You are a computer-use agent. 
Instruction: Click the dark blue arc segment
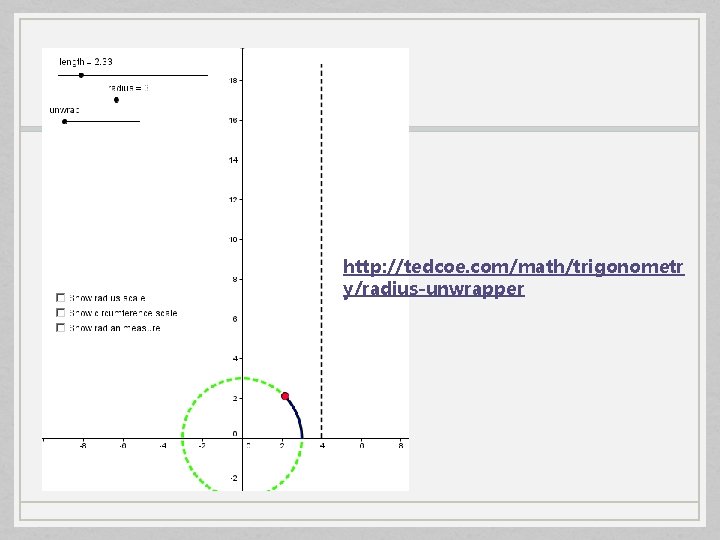[296, 416]
